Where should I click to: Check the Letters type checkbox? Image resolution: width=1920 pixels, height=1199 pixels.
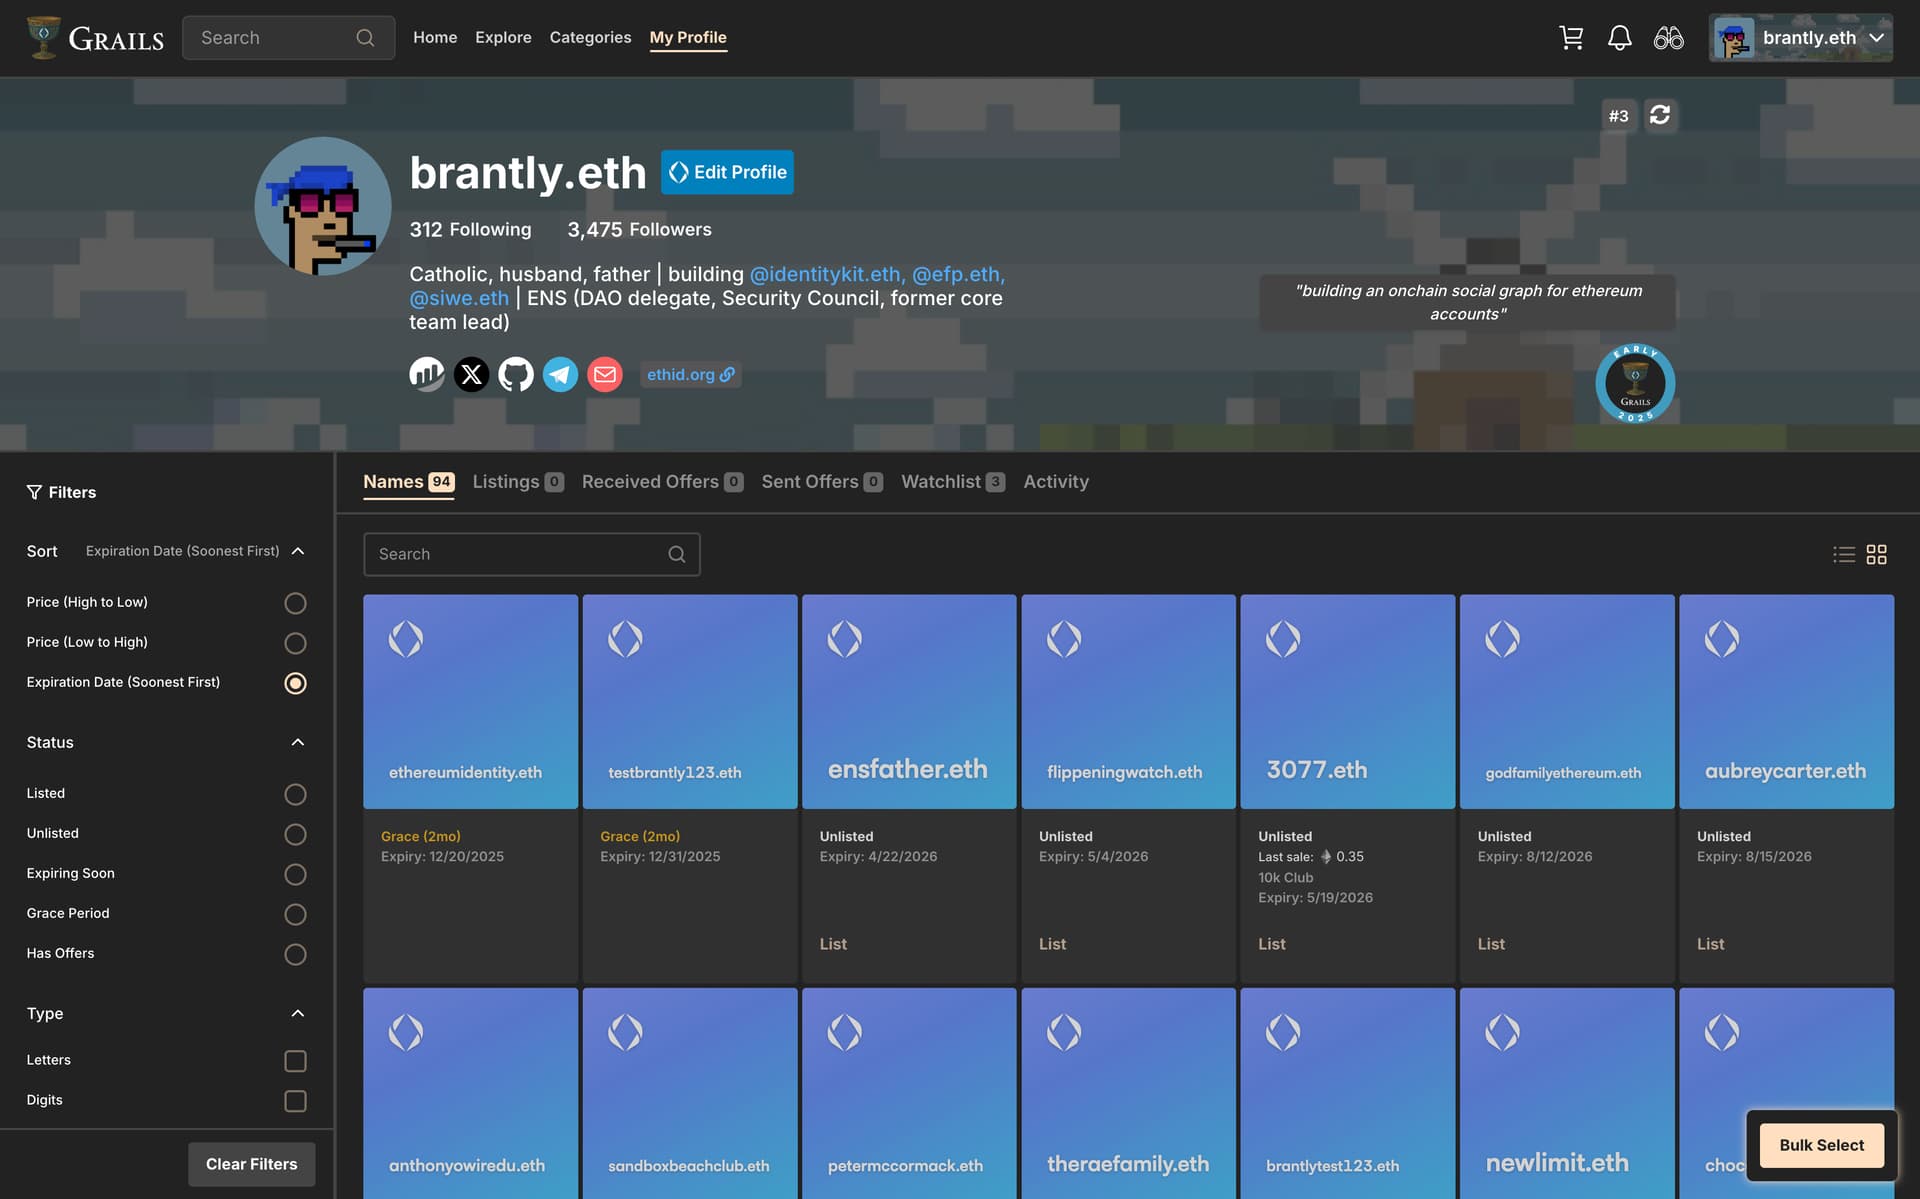pos(295,1061)
